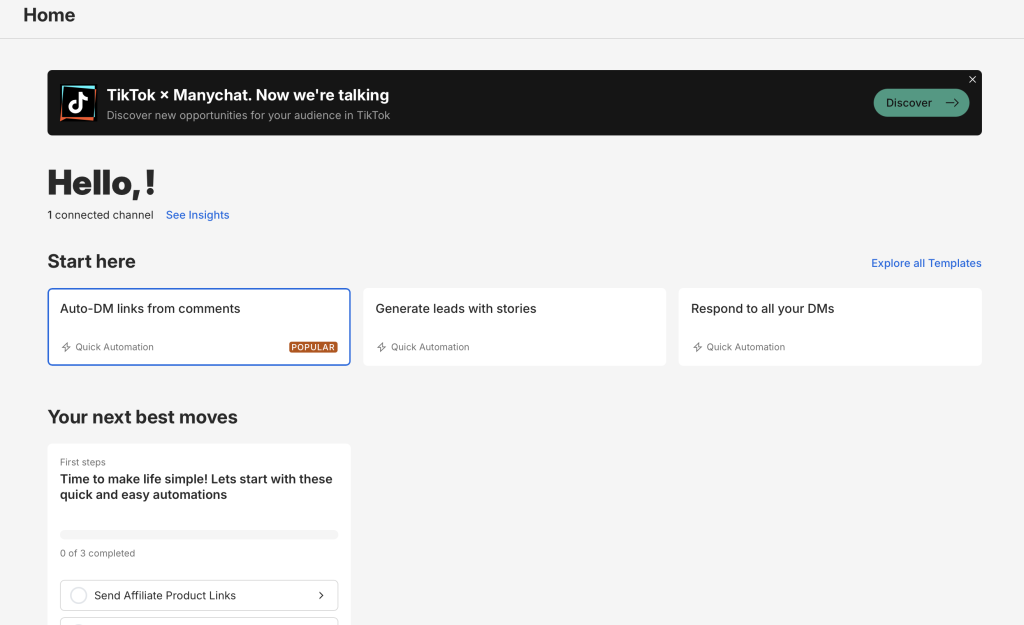Click the arrow icon inside Discover button
This screenshot has height=625, width=1024.
(x=952, y=103)
